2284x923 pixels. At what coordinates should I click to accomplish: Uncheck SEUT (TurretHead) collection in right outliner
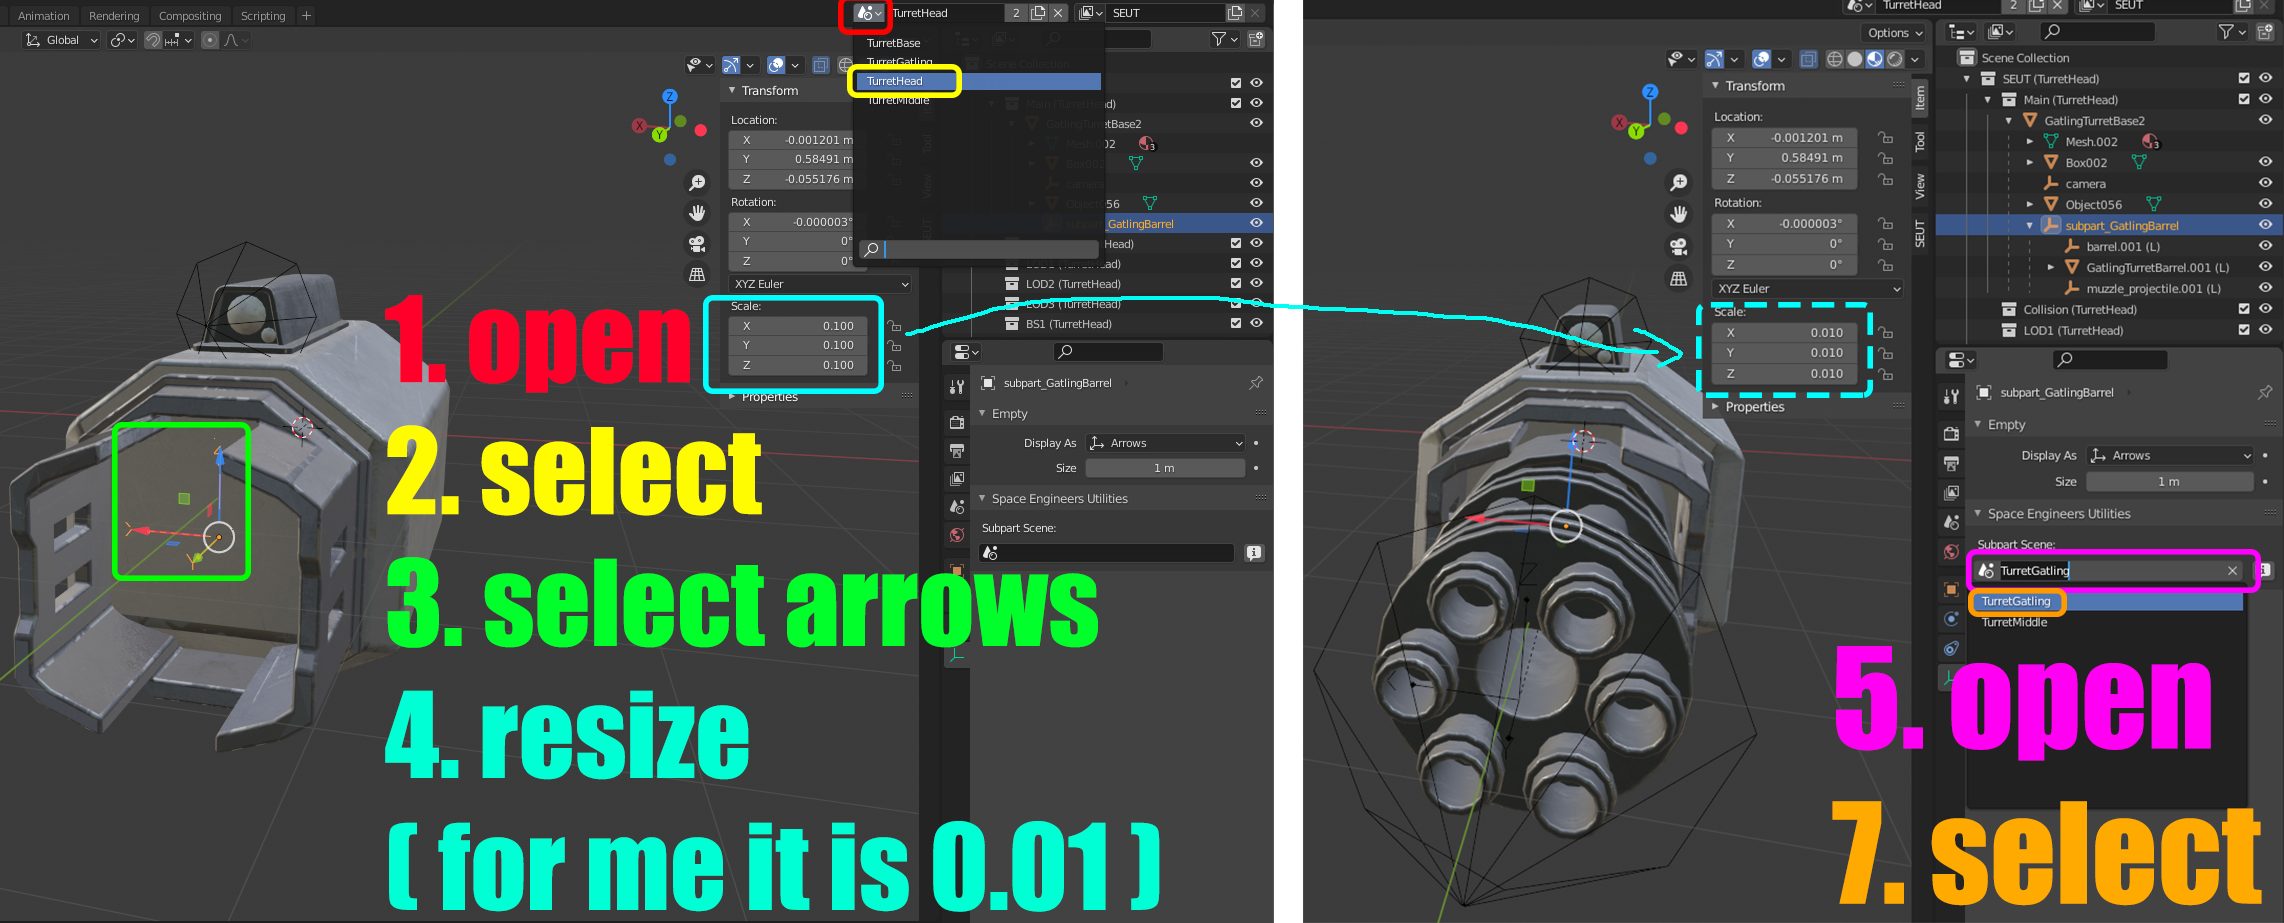(2244, 78)
